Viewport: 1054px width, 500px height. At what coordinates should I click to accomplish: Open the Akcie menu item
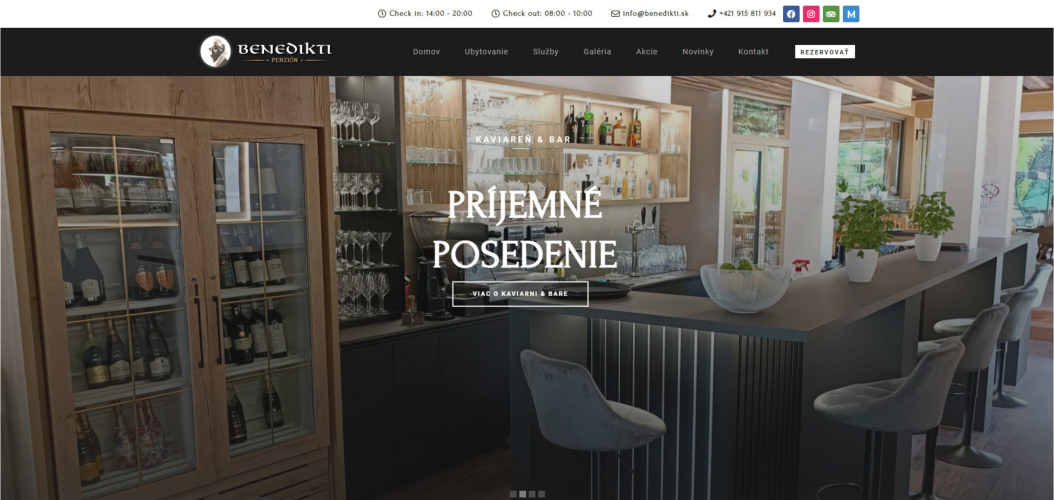click(647, 52)
